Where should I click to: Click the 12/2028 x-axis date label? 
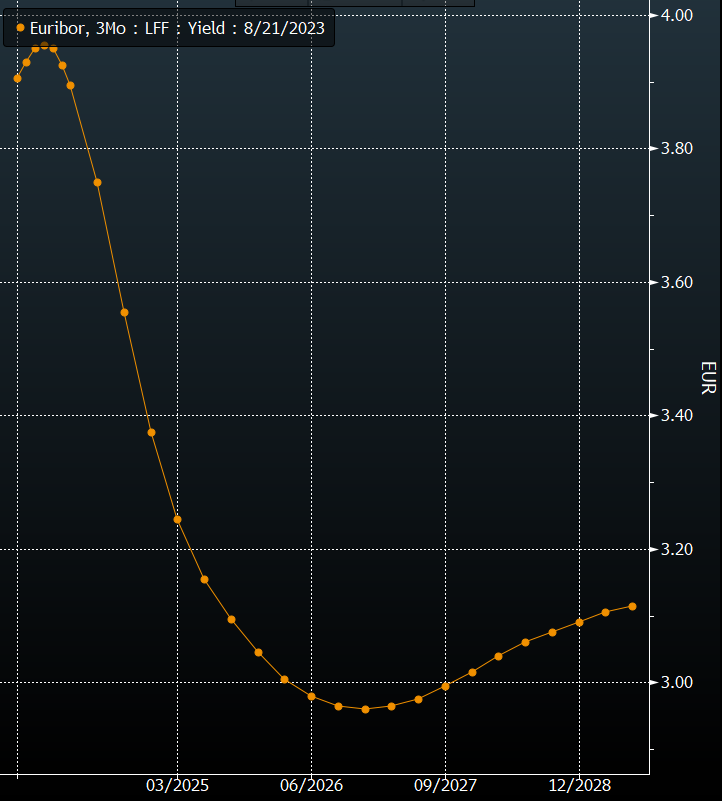[579, 786]
